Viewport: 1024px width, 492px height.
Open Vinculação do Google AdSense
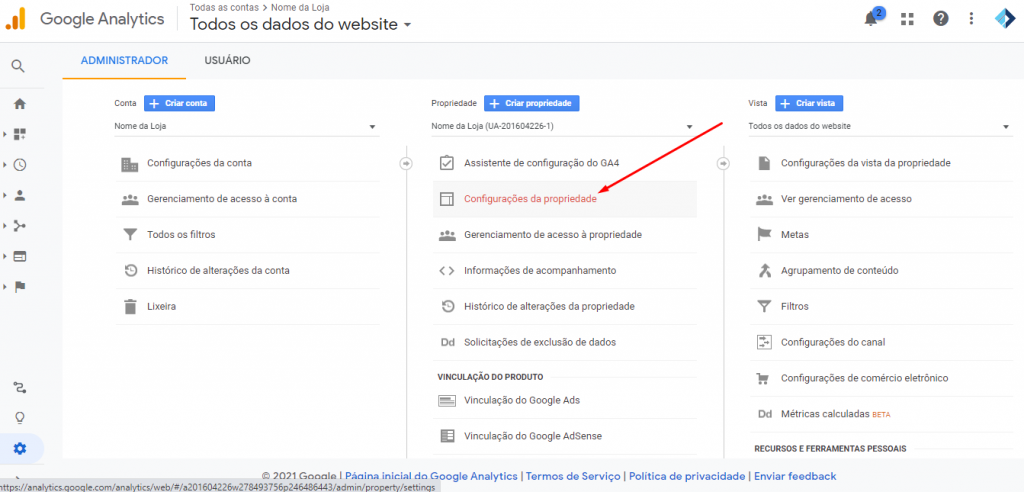click(565, 436)
